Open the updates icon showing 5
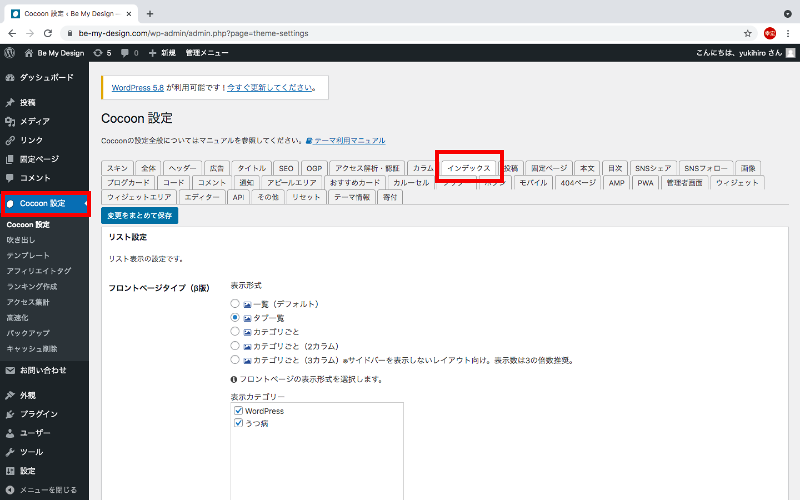This screenshot has width=800, height=500. pos(101,52)
